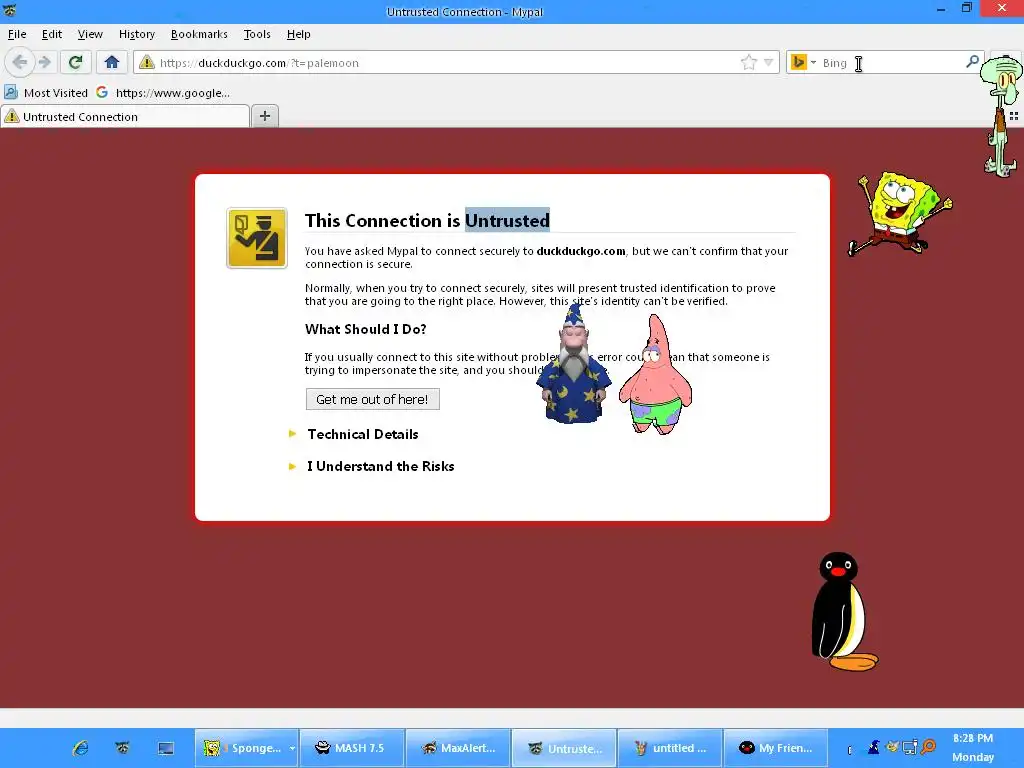Click the What Should I Do? heading
Screen dimensions: 1024x768
[365, 329]
